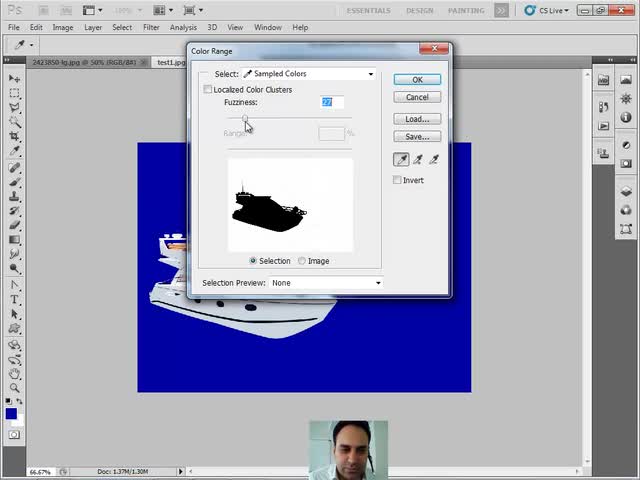
Task: Select the Gradient tool
Action: tap(14, 240)
